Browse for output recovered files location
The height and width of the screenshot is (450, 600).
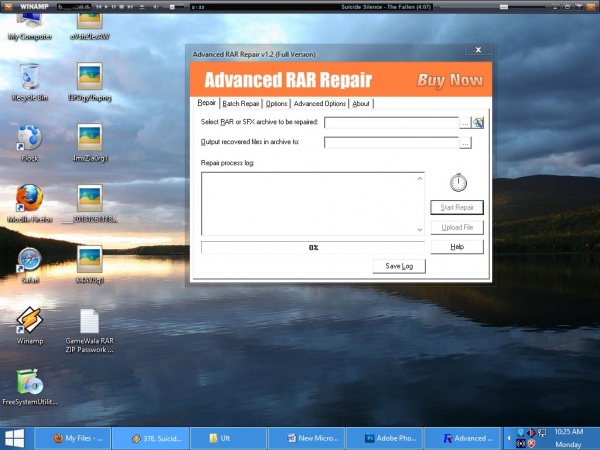click(x=465, y=143)
